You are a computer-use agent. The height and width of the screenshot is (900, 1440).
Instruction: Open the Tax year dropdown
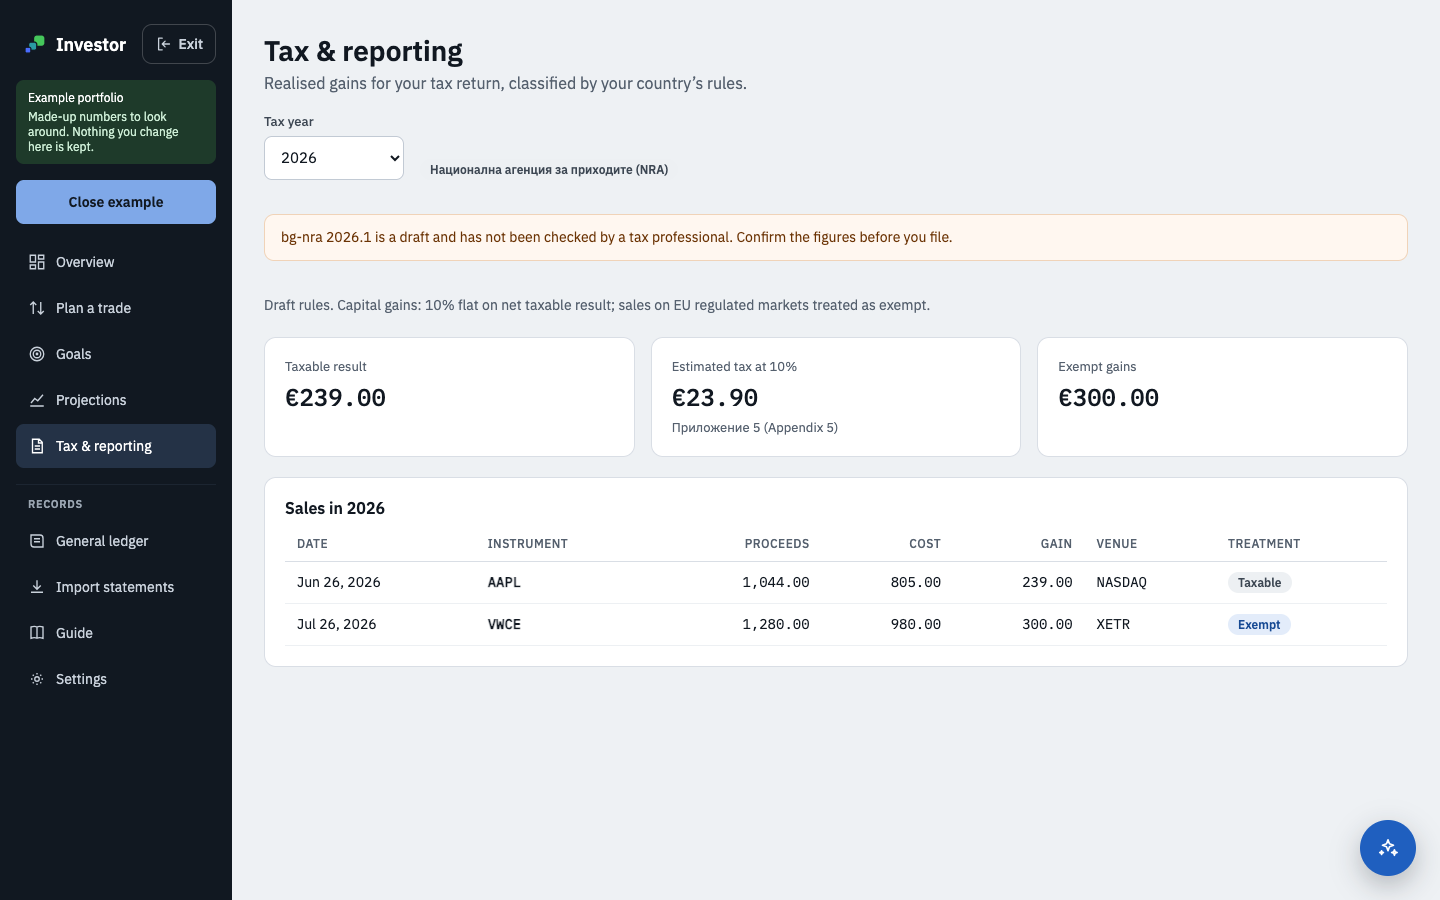334,158
